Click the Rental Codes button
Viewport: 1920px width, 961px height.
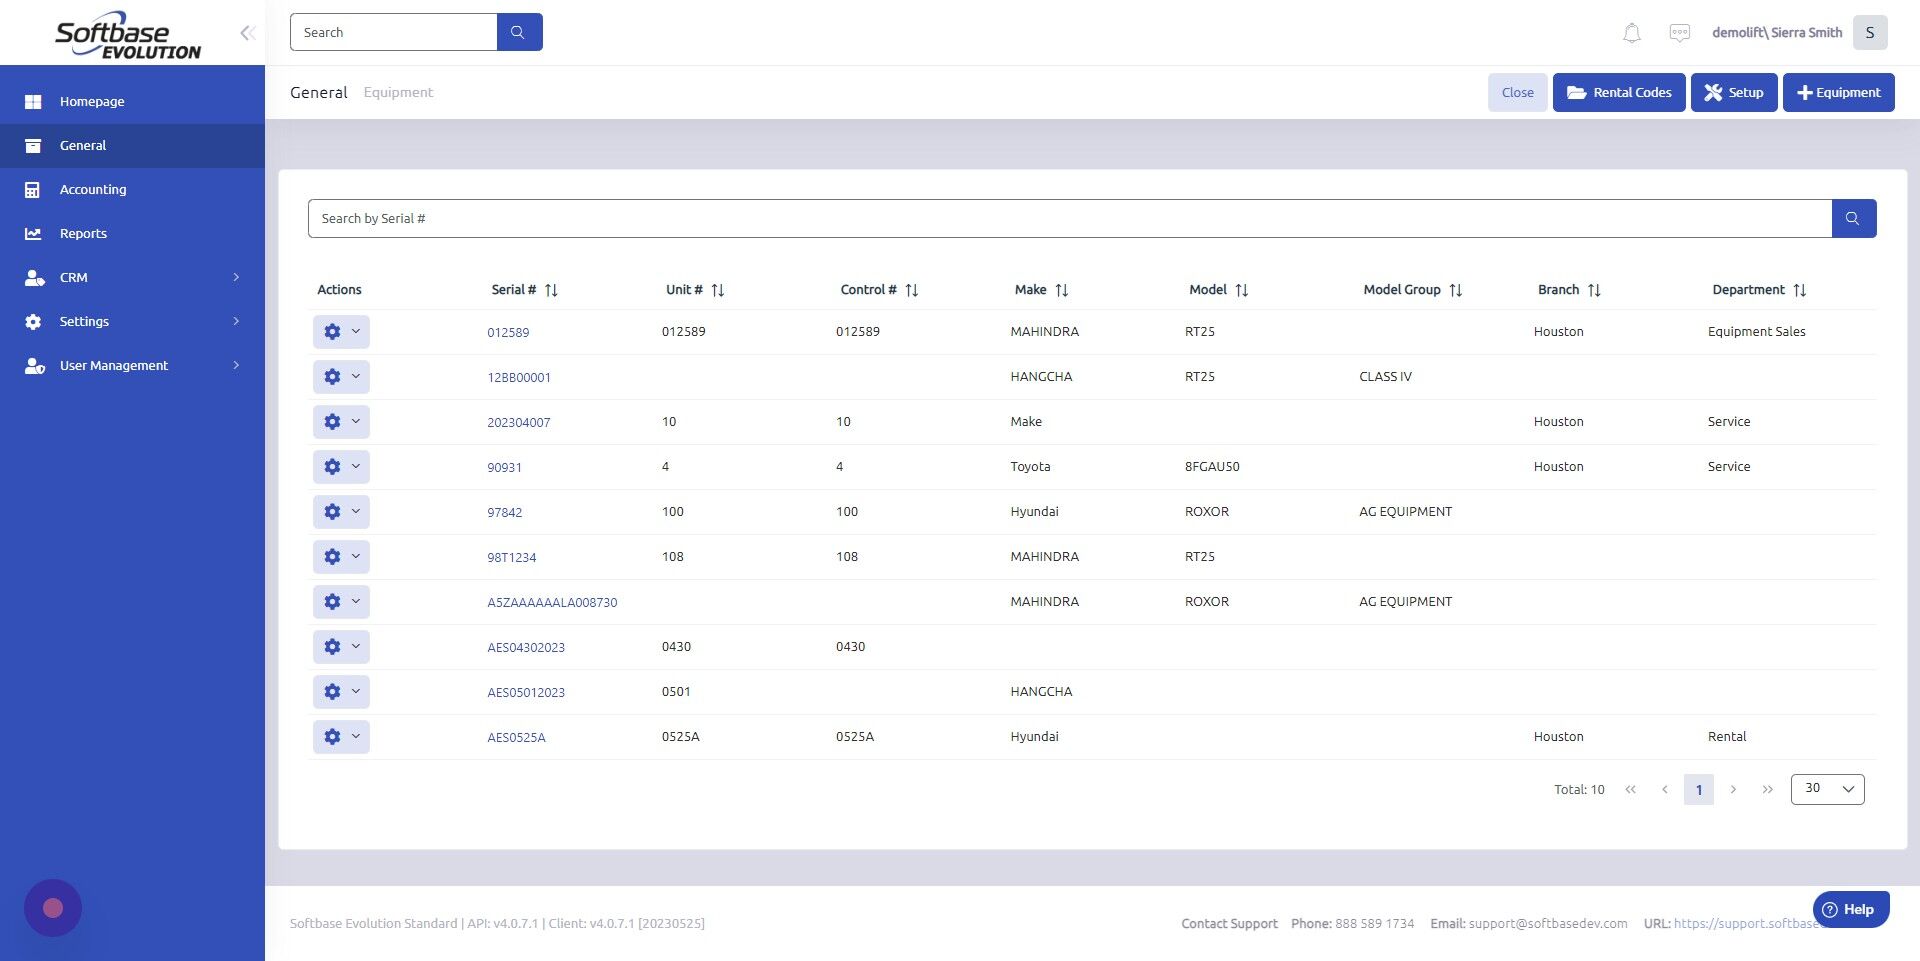1619,92
